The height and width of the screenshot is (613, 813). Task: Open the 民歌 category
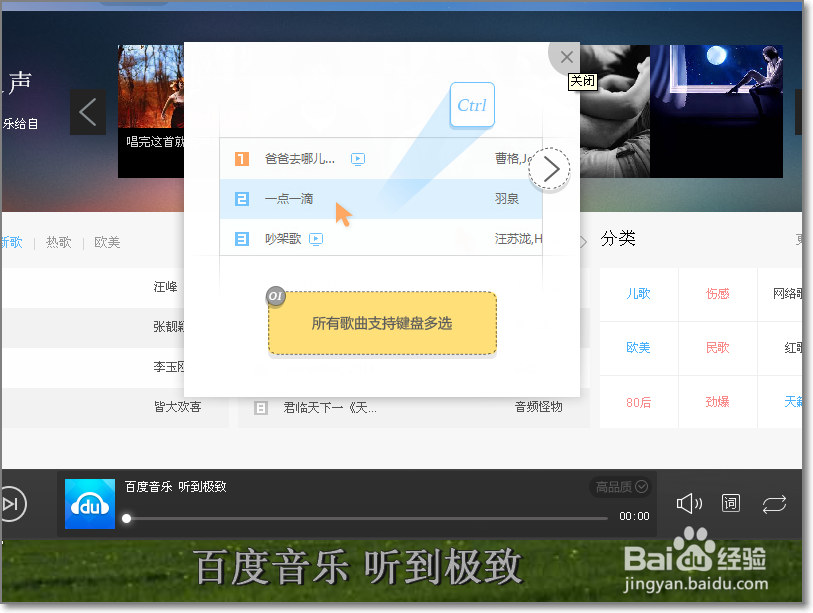tap(718, 347)
